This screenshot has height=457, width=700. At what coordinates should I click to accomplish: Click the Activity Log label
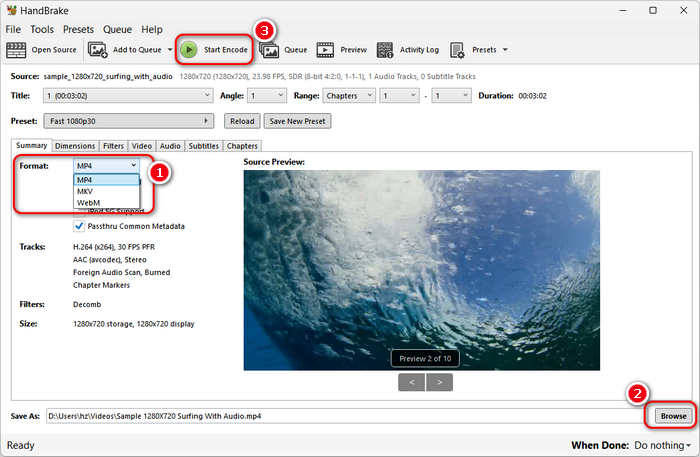point(419,50)
